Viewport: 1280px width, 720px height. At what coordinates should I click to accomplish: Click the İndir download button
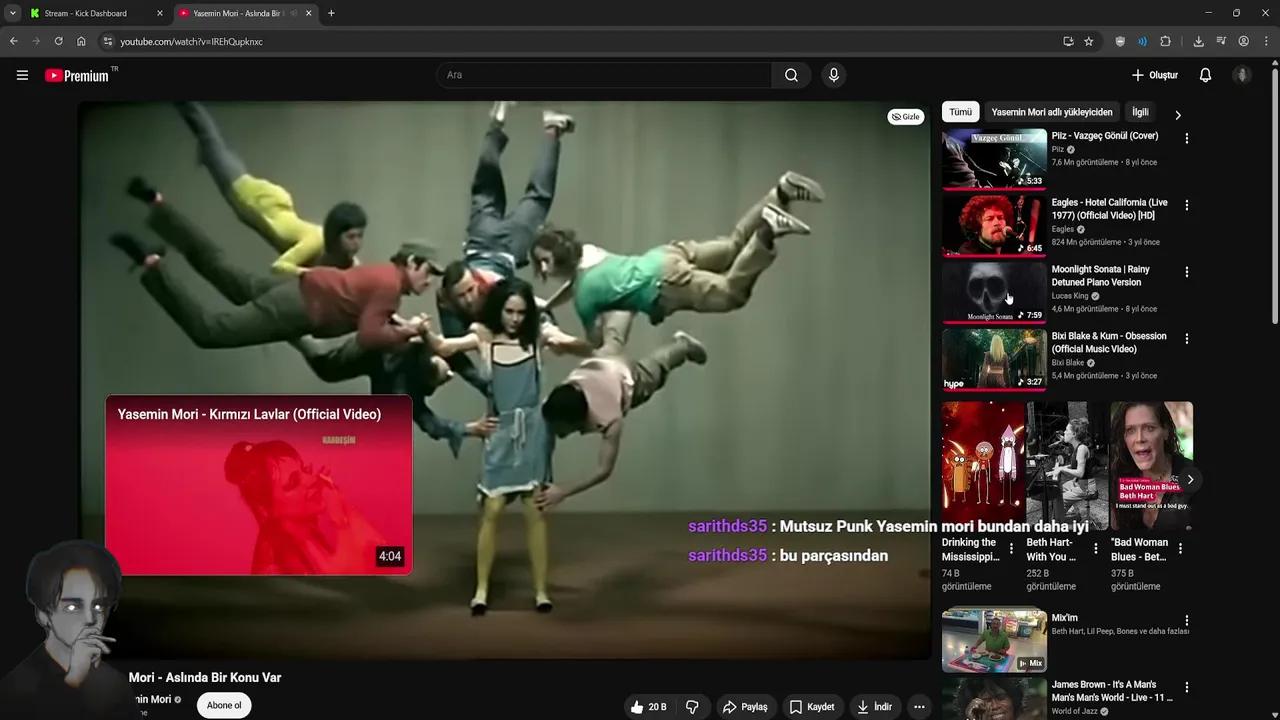point(874,707)
